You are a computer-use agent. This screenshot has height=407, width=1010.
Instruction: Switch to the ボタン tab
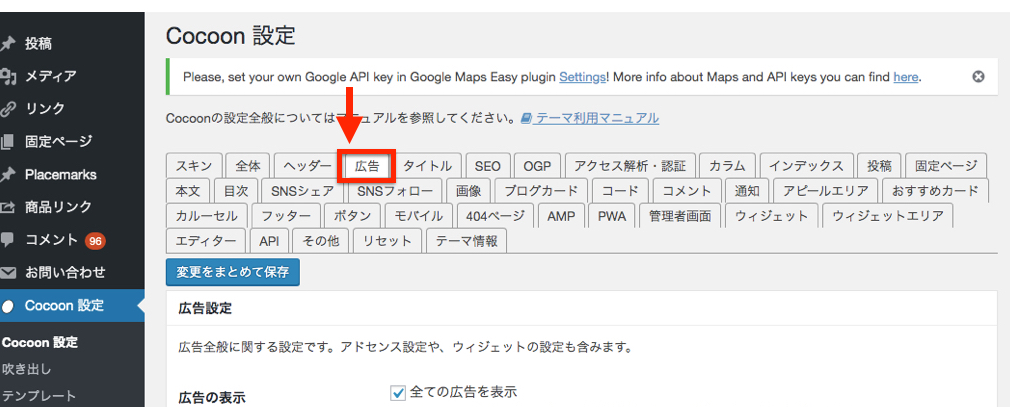pos(353,216)
